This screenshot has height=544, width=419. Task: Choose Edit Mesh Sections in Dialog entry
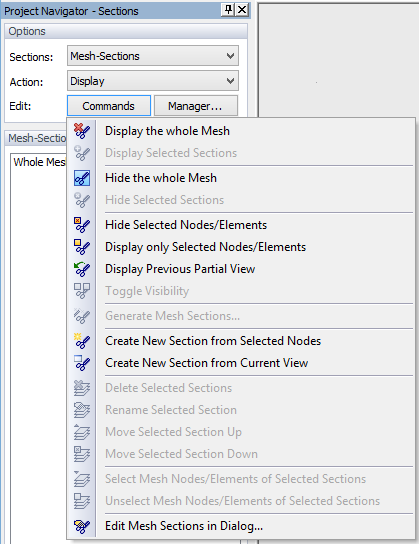pyautogui.click(x=184, y=526)
